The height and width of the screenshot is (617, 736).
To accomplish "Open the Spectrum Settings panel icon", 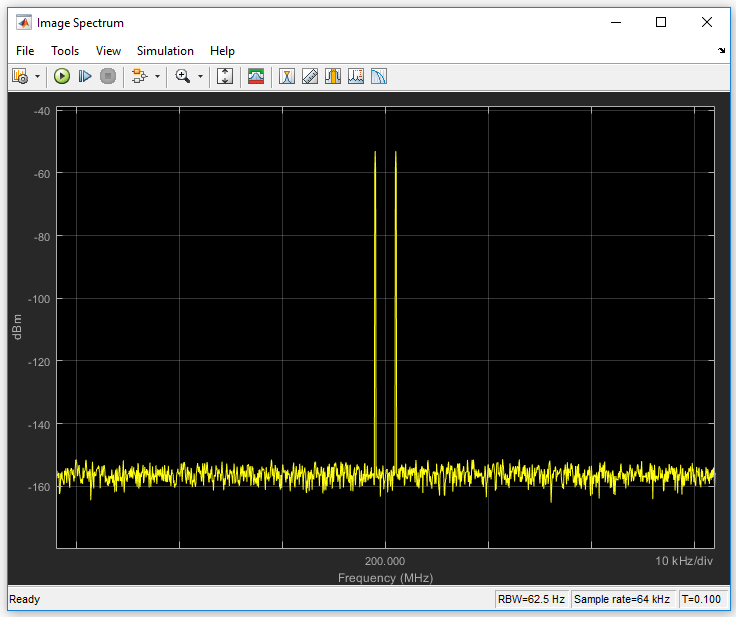I will [19, 76].
